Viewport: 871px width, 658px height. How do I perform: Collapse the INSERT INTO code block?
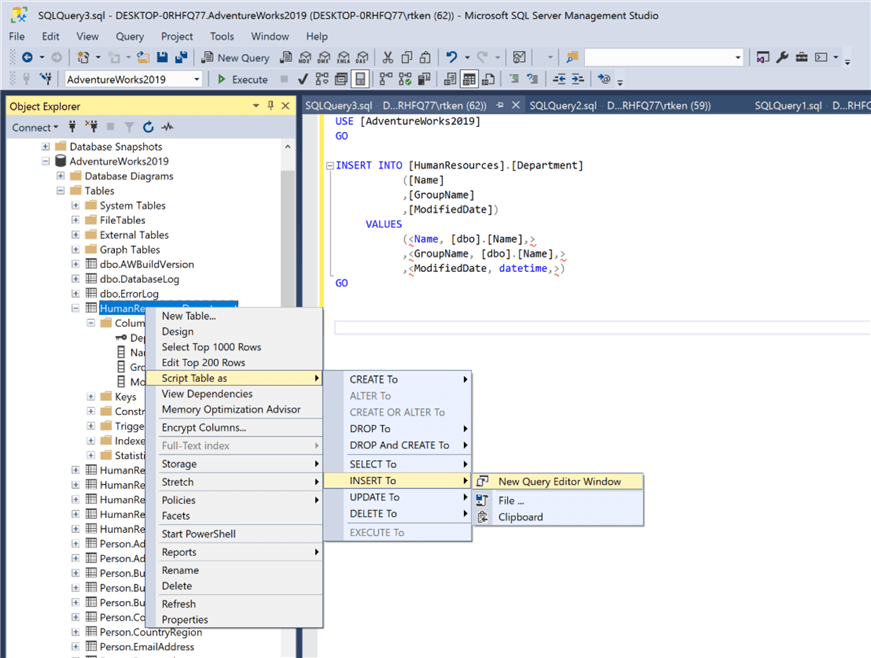tap(330, 165)
